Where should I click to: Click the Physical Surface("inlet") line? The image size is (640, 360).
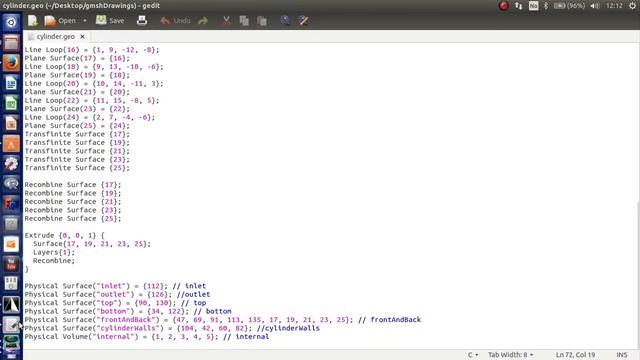click(115, 286)
